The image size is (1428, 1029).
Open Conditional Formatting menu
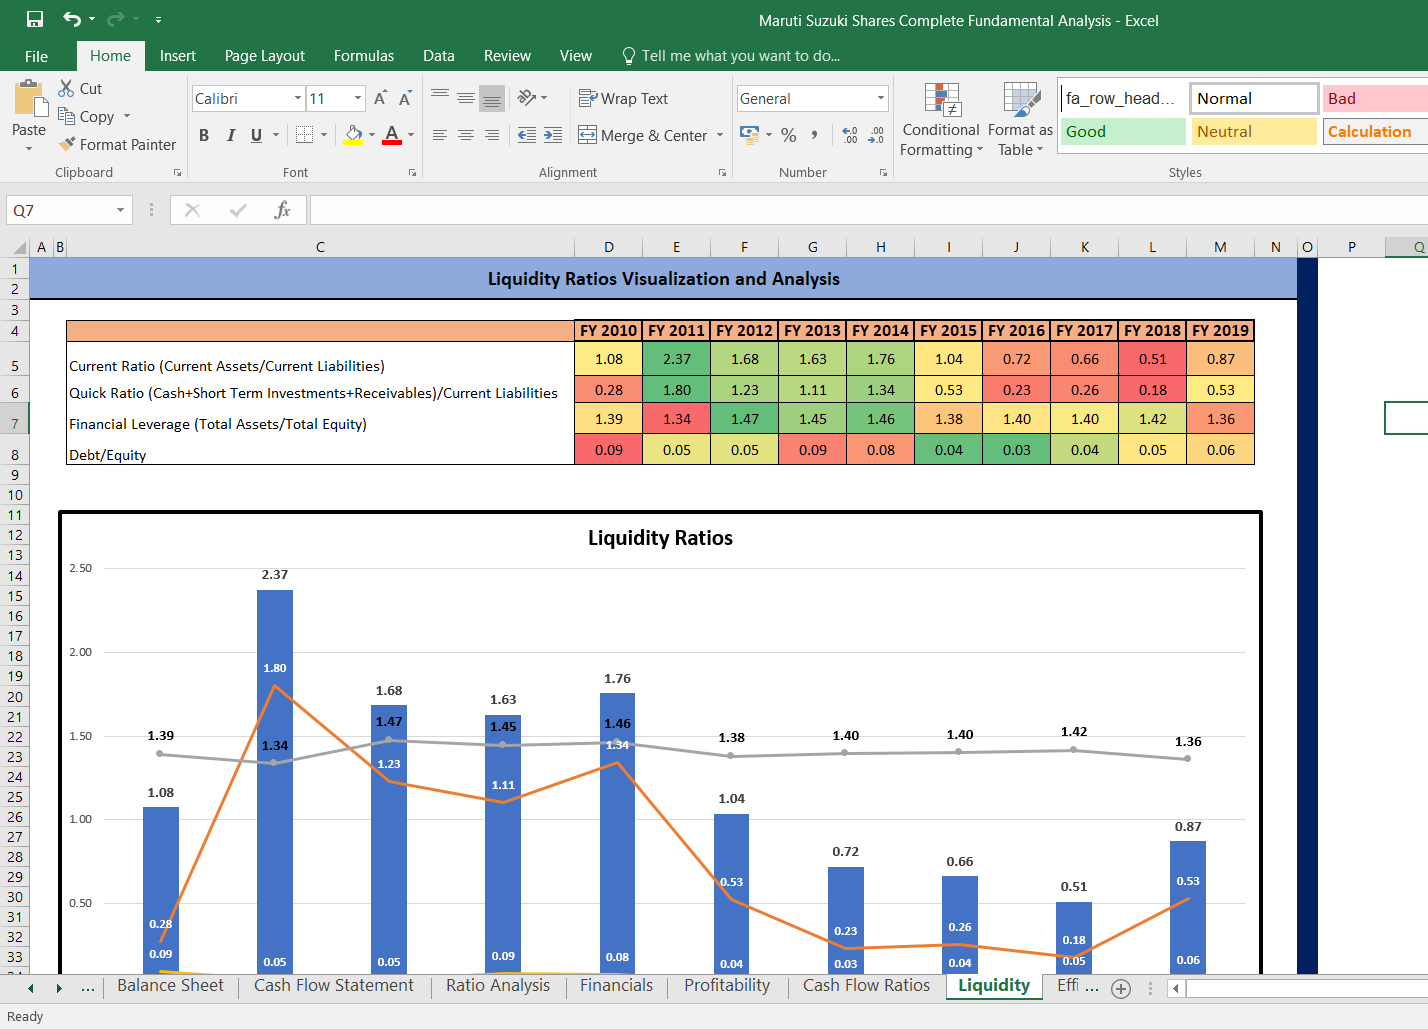(x=941, y=119)
